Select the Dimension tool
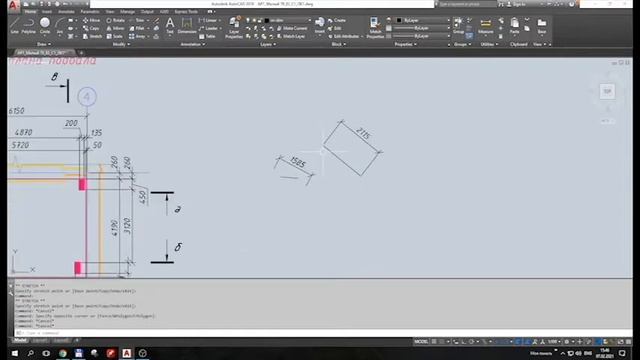 click(x=187, y=26)
